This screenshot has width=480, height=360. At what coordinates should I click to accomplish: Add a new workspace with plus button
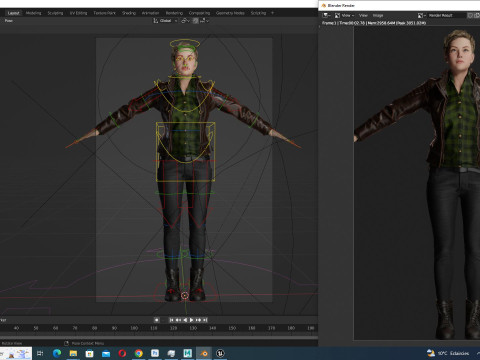pyautogui.click(x=272, y=13)
